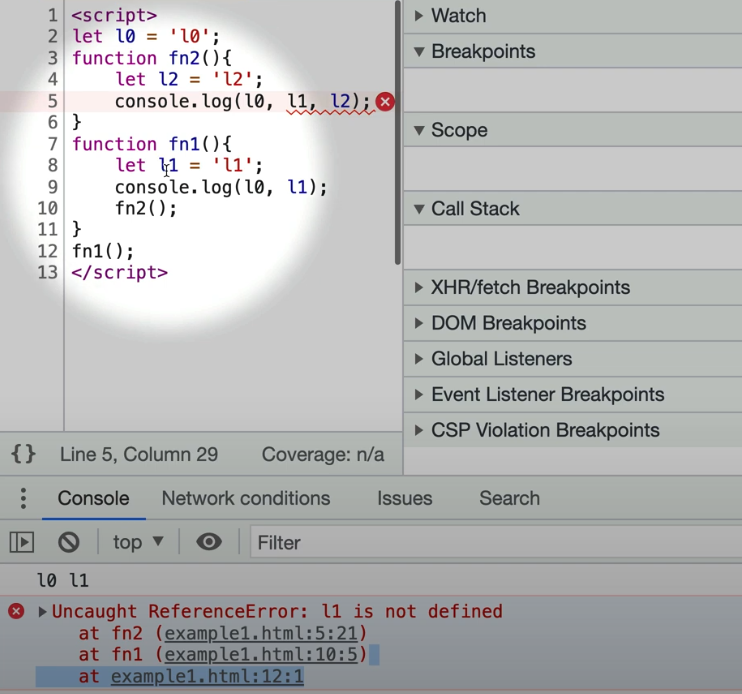Click the pretty-print braces icon

23,454
